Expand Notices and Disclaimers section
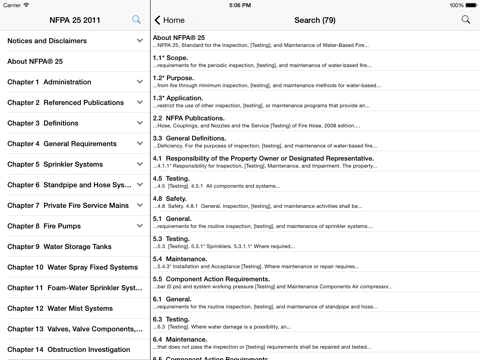This screenshot has width=480, height=360. click(x=140, y=41)
